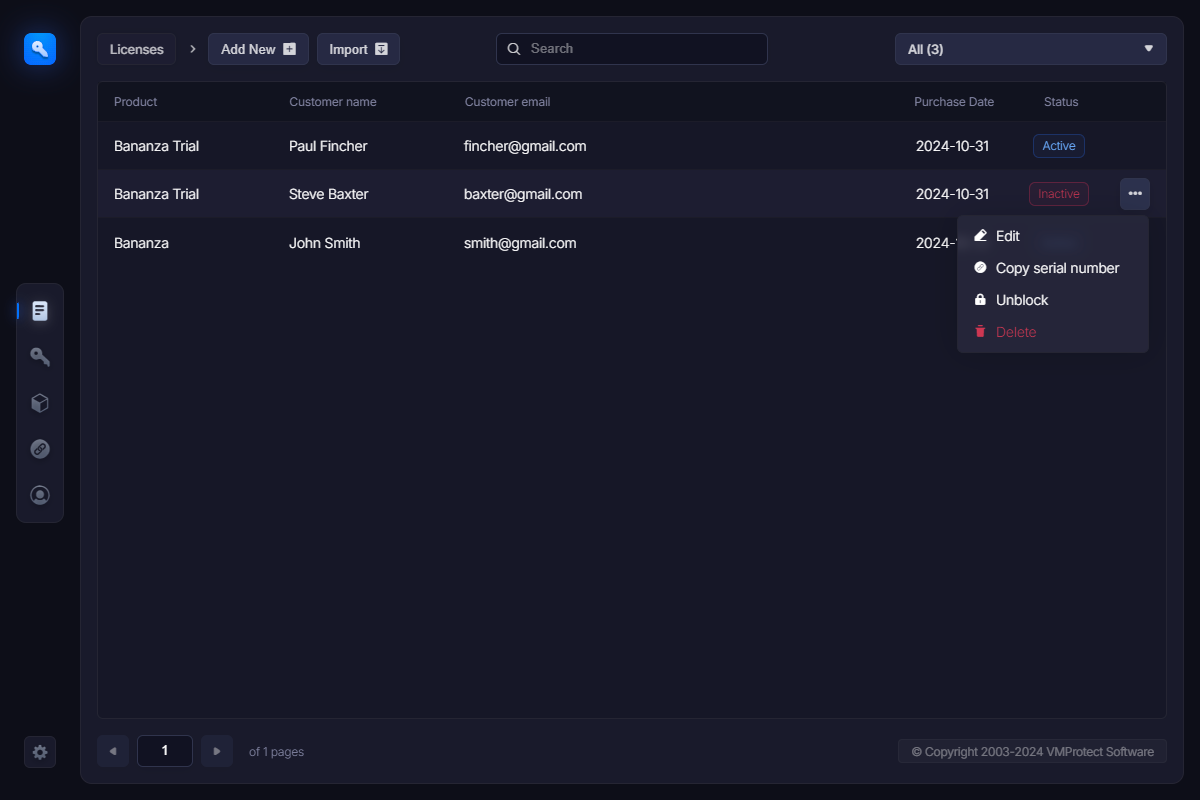The image size is (1200, 800).
Task: Go to the previous page arrow
Action: [113, 751]
